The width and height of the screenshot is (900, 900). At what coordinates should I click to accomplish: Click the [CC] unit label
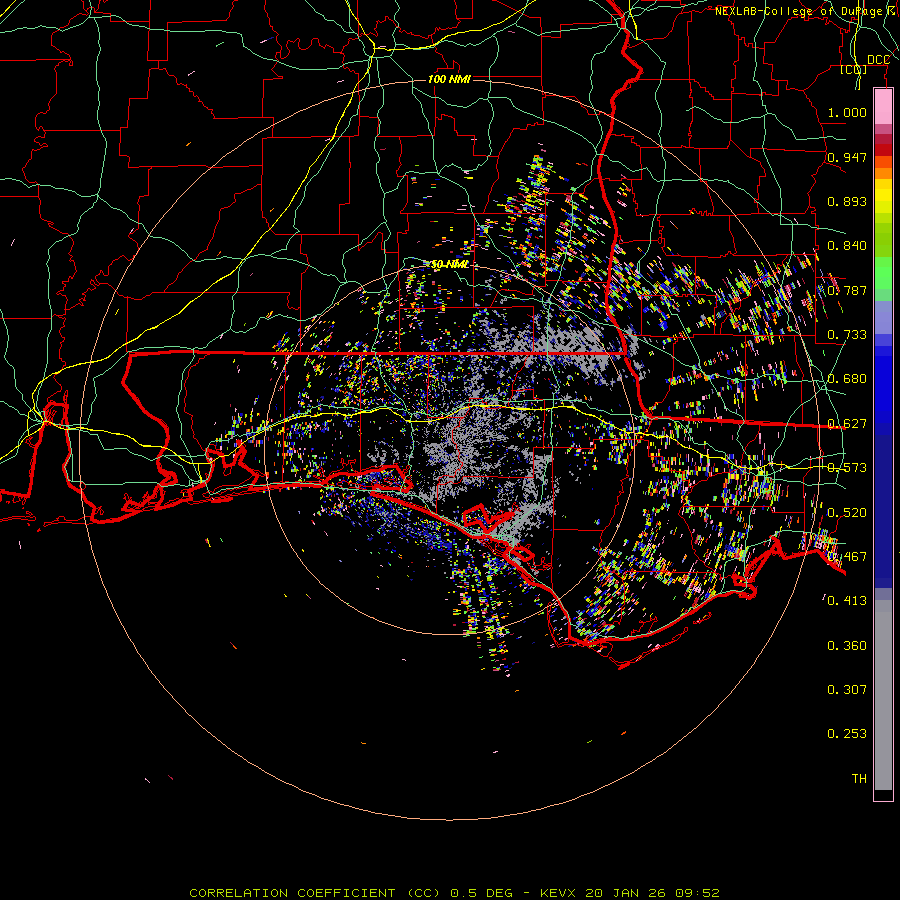point(854,69)
